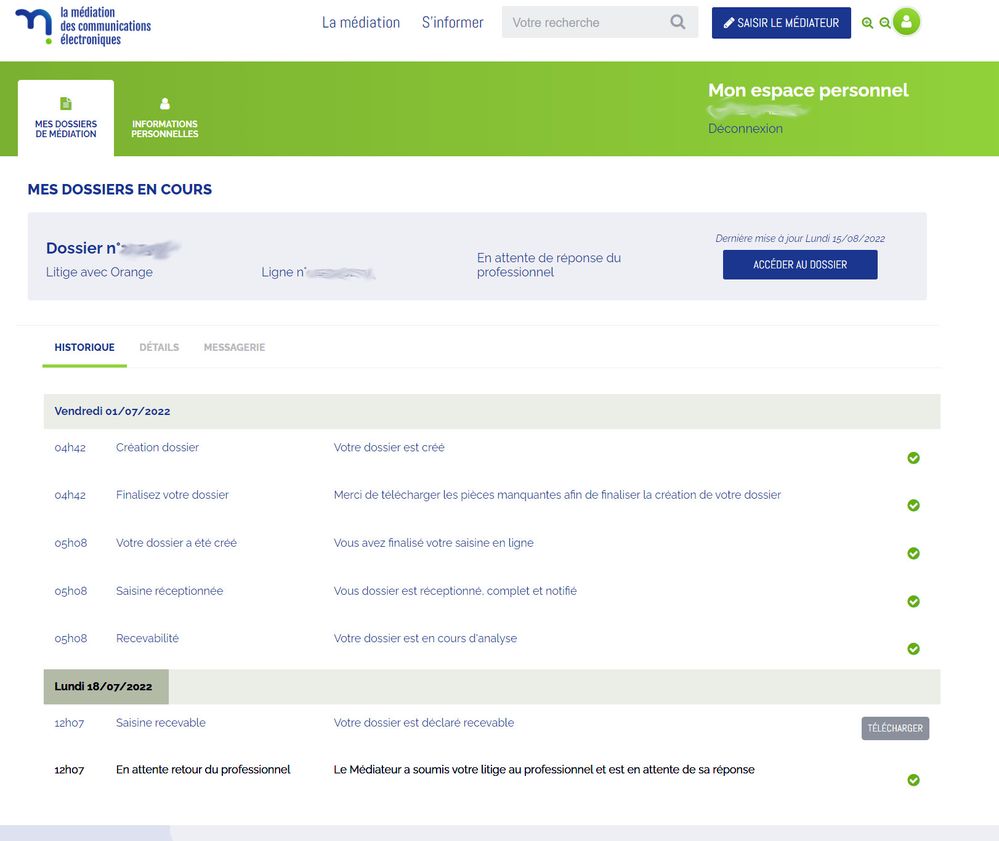Click Votre dossier est en cours d'analyse
Screen dimensions: 999x841
(x=426, y=638)
